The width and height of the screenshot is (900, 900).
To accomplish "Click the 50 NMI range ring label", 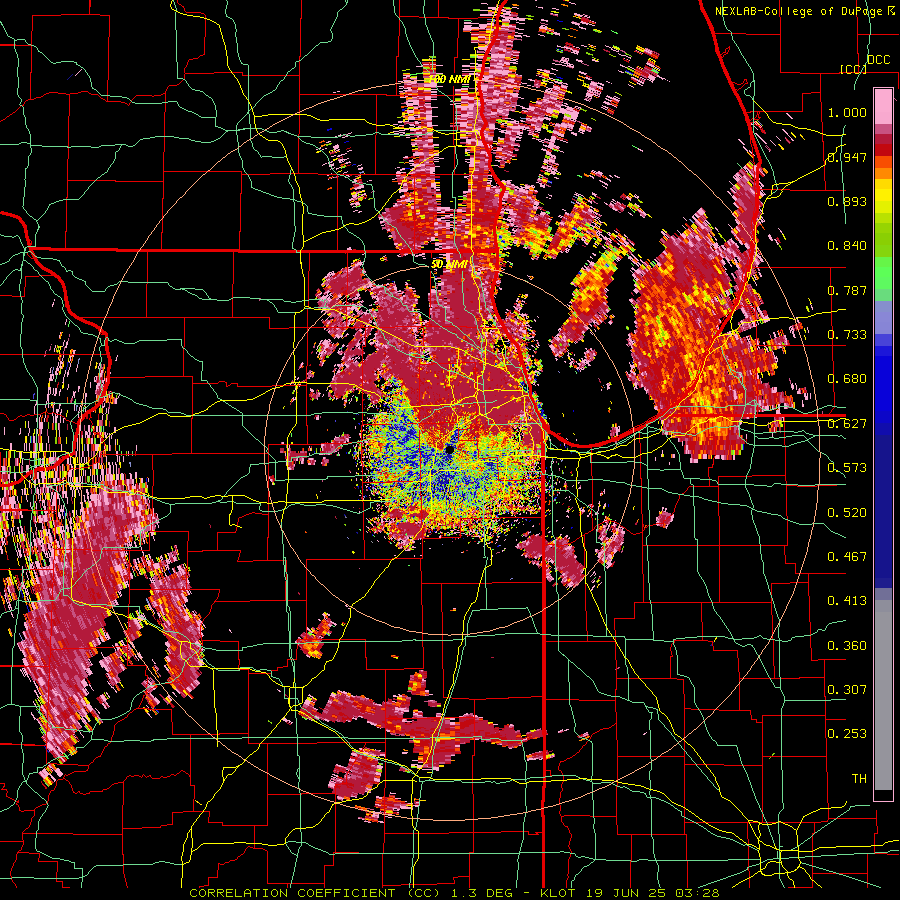I will tap(449, 264).
